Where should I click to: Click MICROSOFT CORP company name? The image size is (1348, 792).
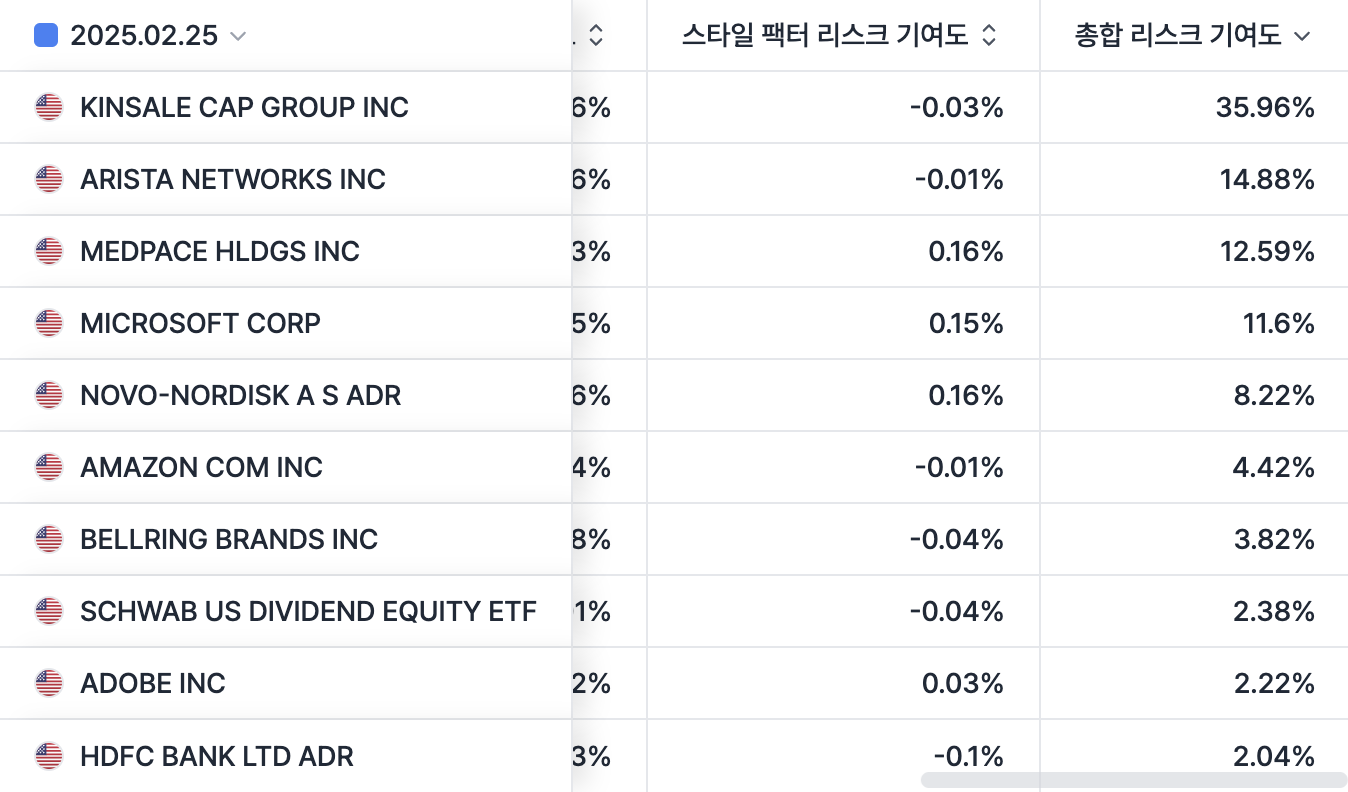200,323
